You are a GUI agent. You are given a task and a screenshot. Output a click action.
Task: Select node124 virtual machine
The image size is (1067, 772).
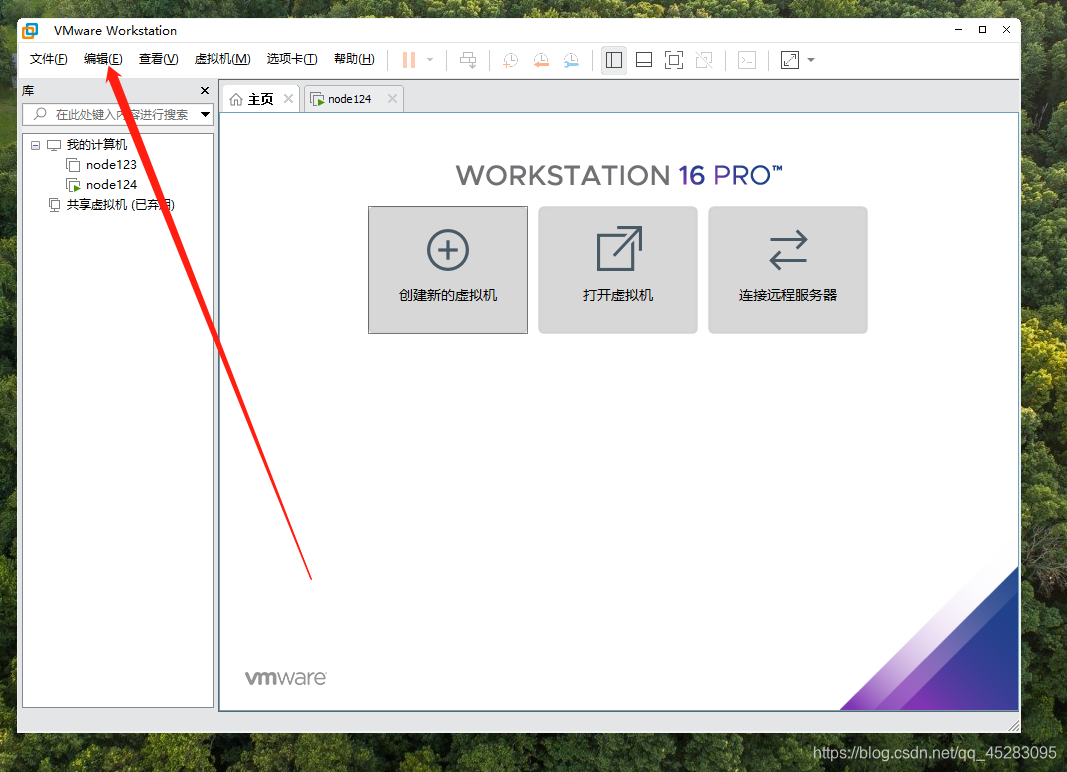tap(111, 184)
